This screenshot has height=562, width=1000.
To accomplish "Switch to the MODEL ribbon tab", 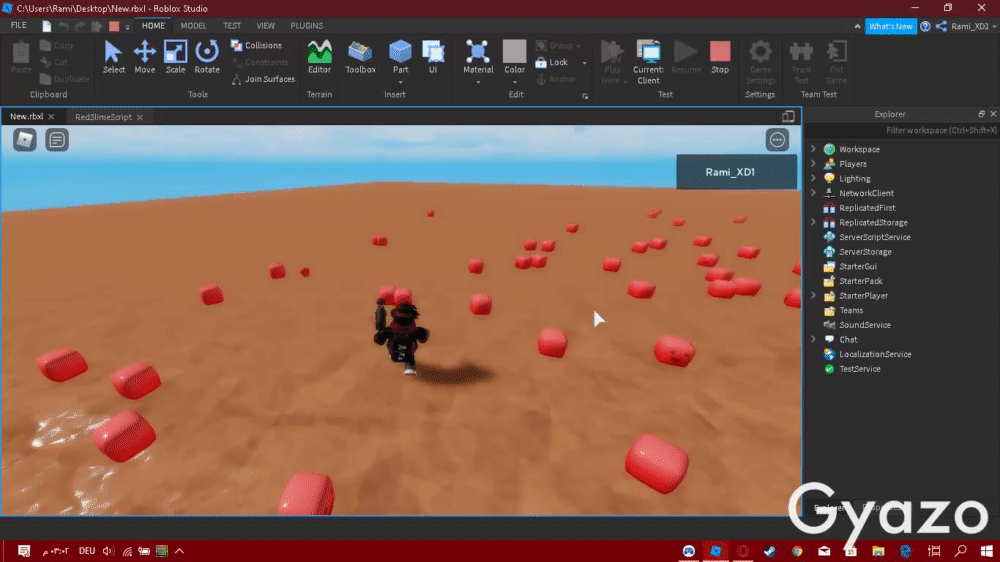I will point(193,26).
